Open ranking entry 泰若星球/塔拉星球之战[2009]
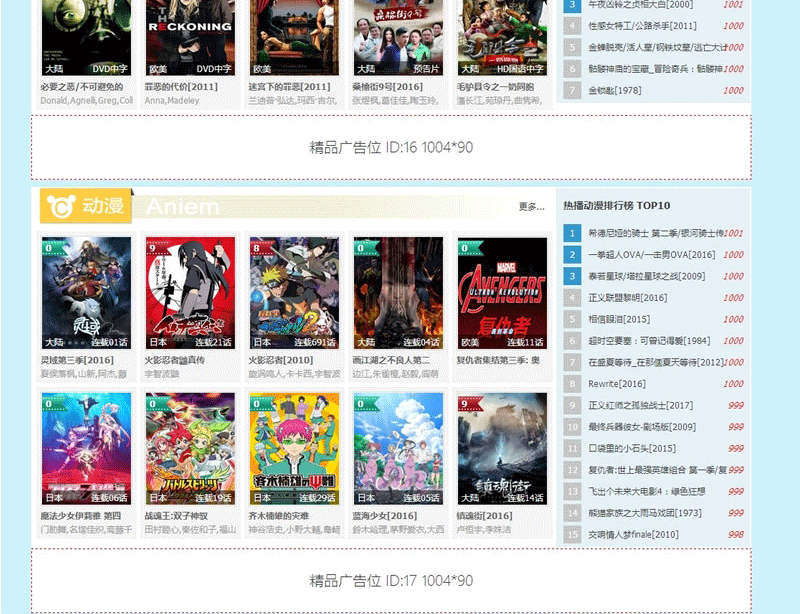800x614 pixels. pos(647,276)
